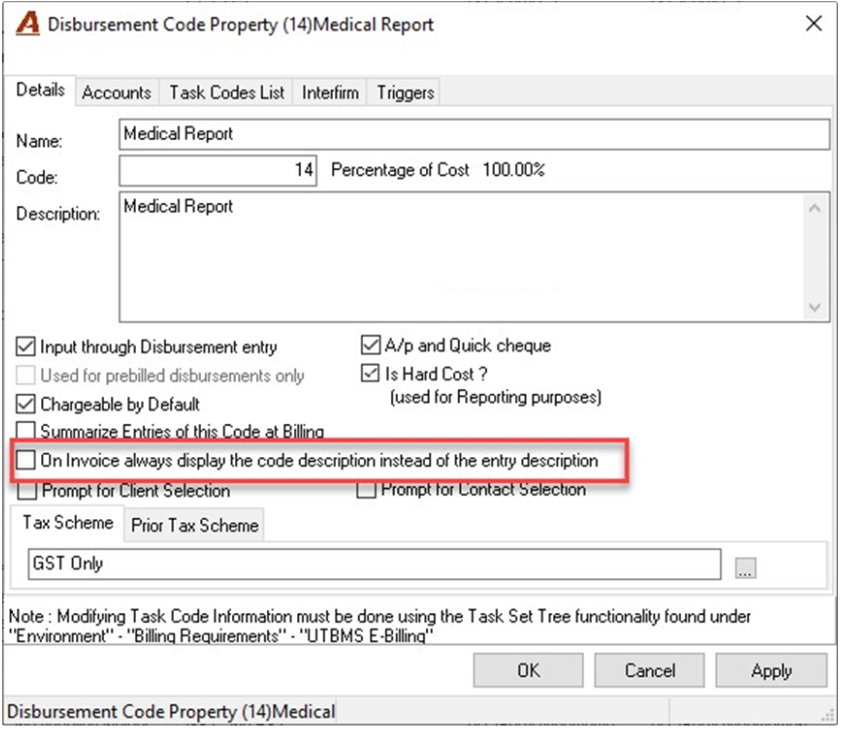Viewport: 844px width, 731px height.
Task: Toggle A/p and Quick cheque checkbox
Action: (x=370, y=345)
